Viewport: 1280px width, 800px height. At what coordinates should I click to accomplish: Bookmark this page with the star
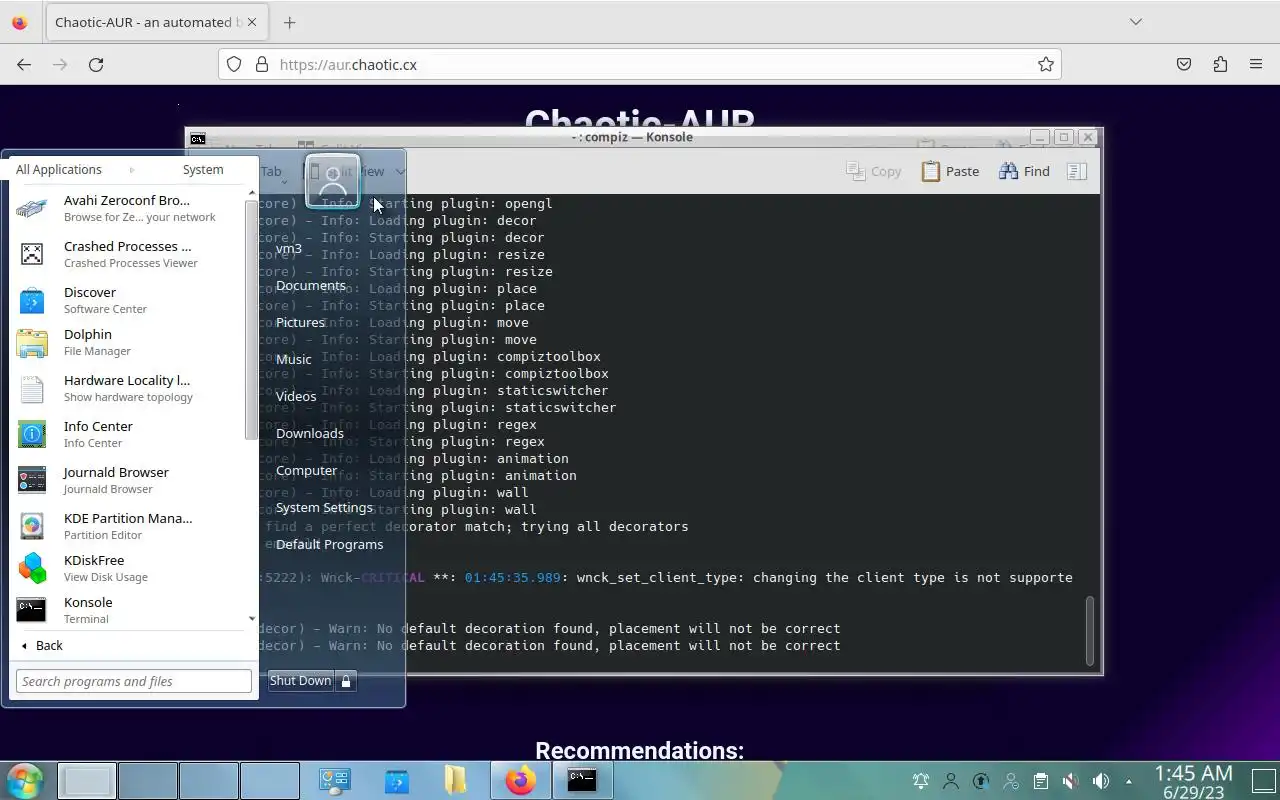pyautogui.click(x=1046, y=64)
